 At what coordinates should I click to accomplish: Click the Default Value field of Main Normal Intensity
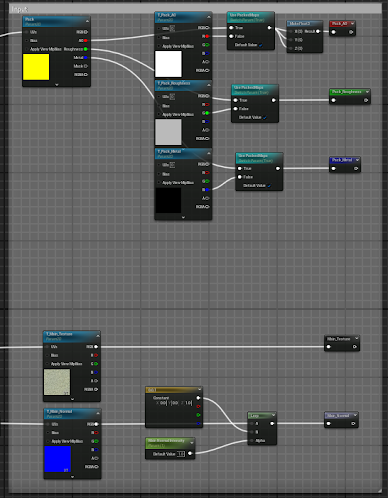[180, 454]
